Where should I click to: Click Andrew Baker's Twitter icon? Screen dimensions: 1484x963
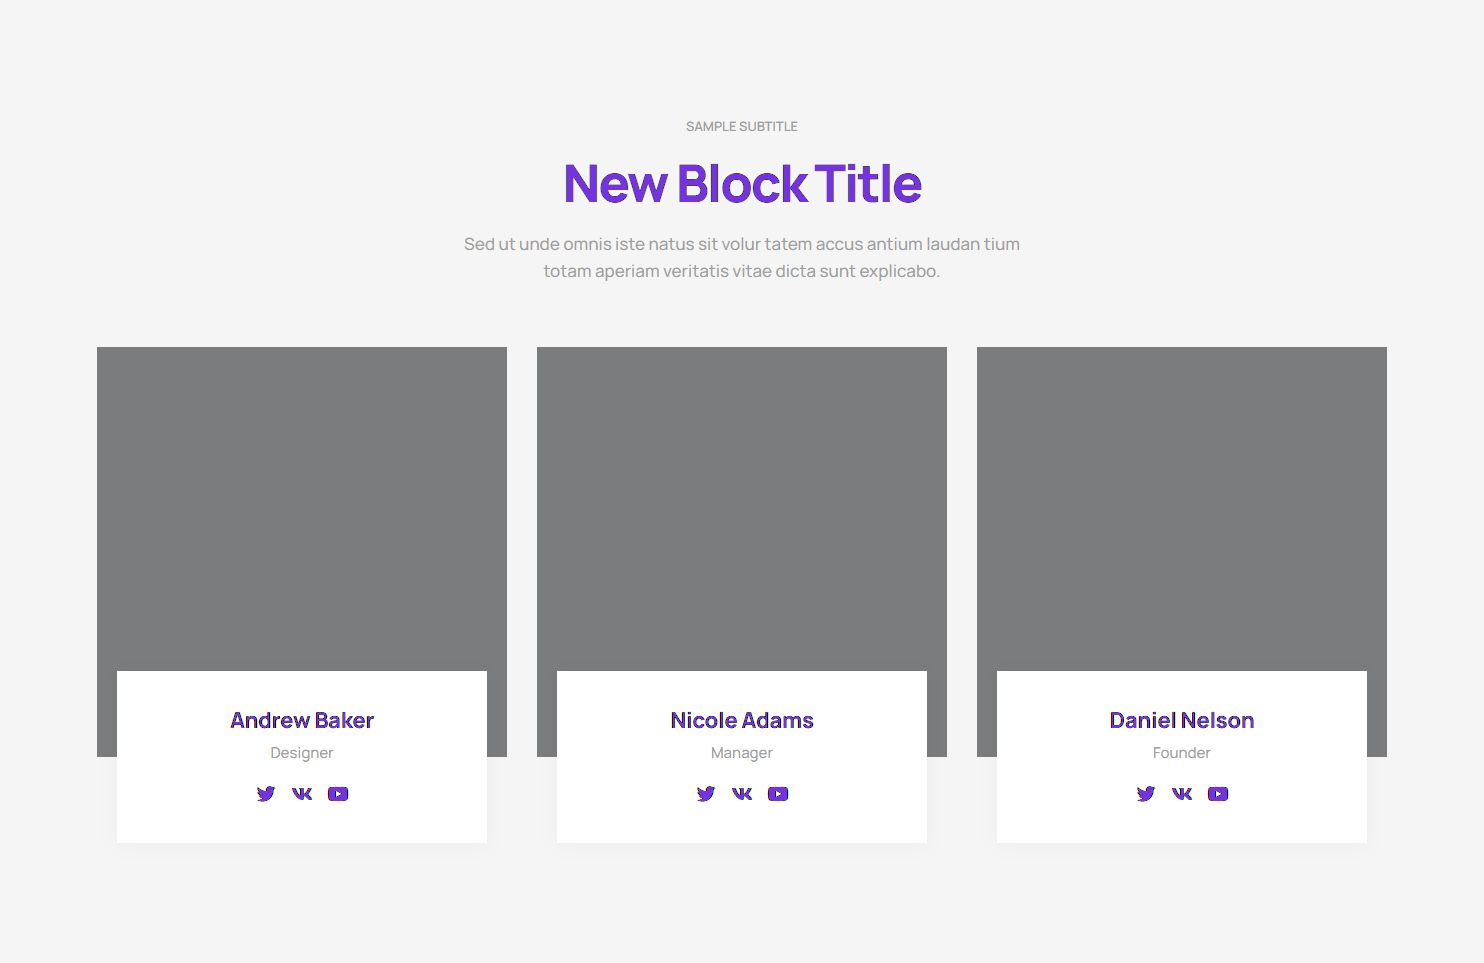pyautogui.click(x=265, y=794)
